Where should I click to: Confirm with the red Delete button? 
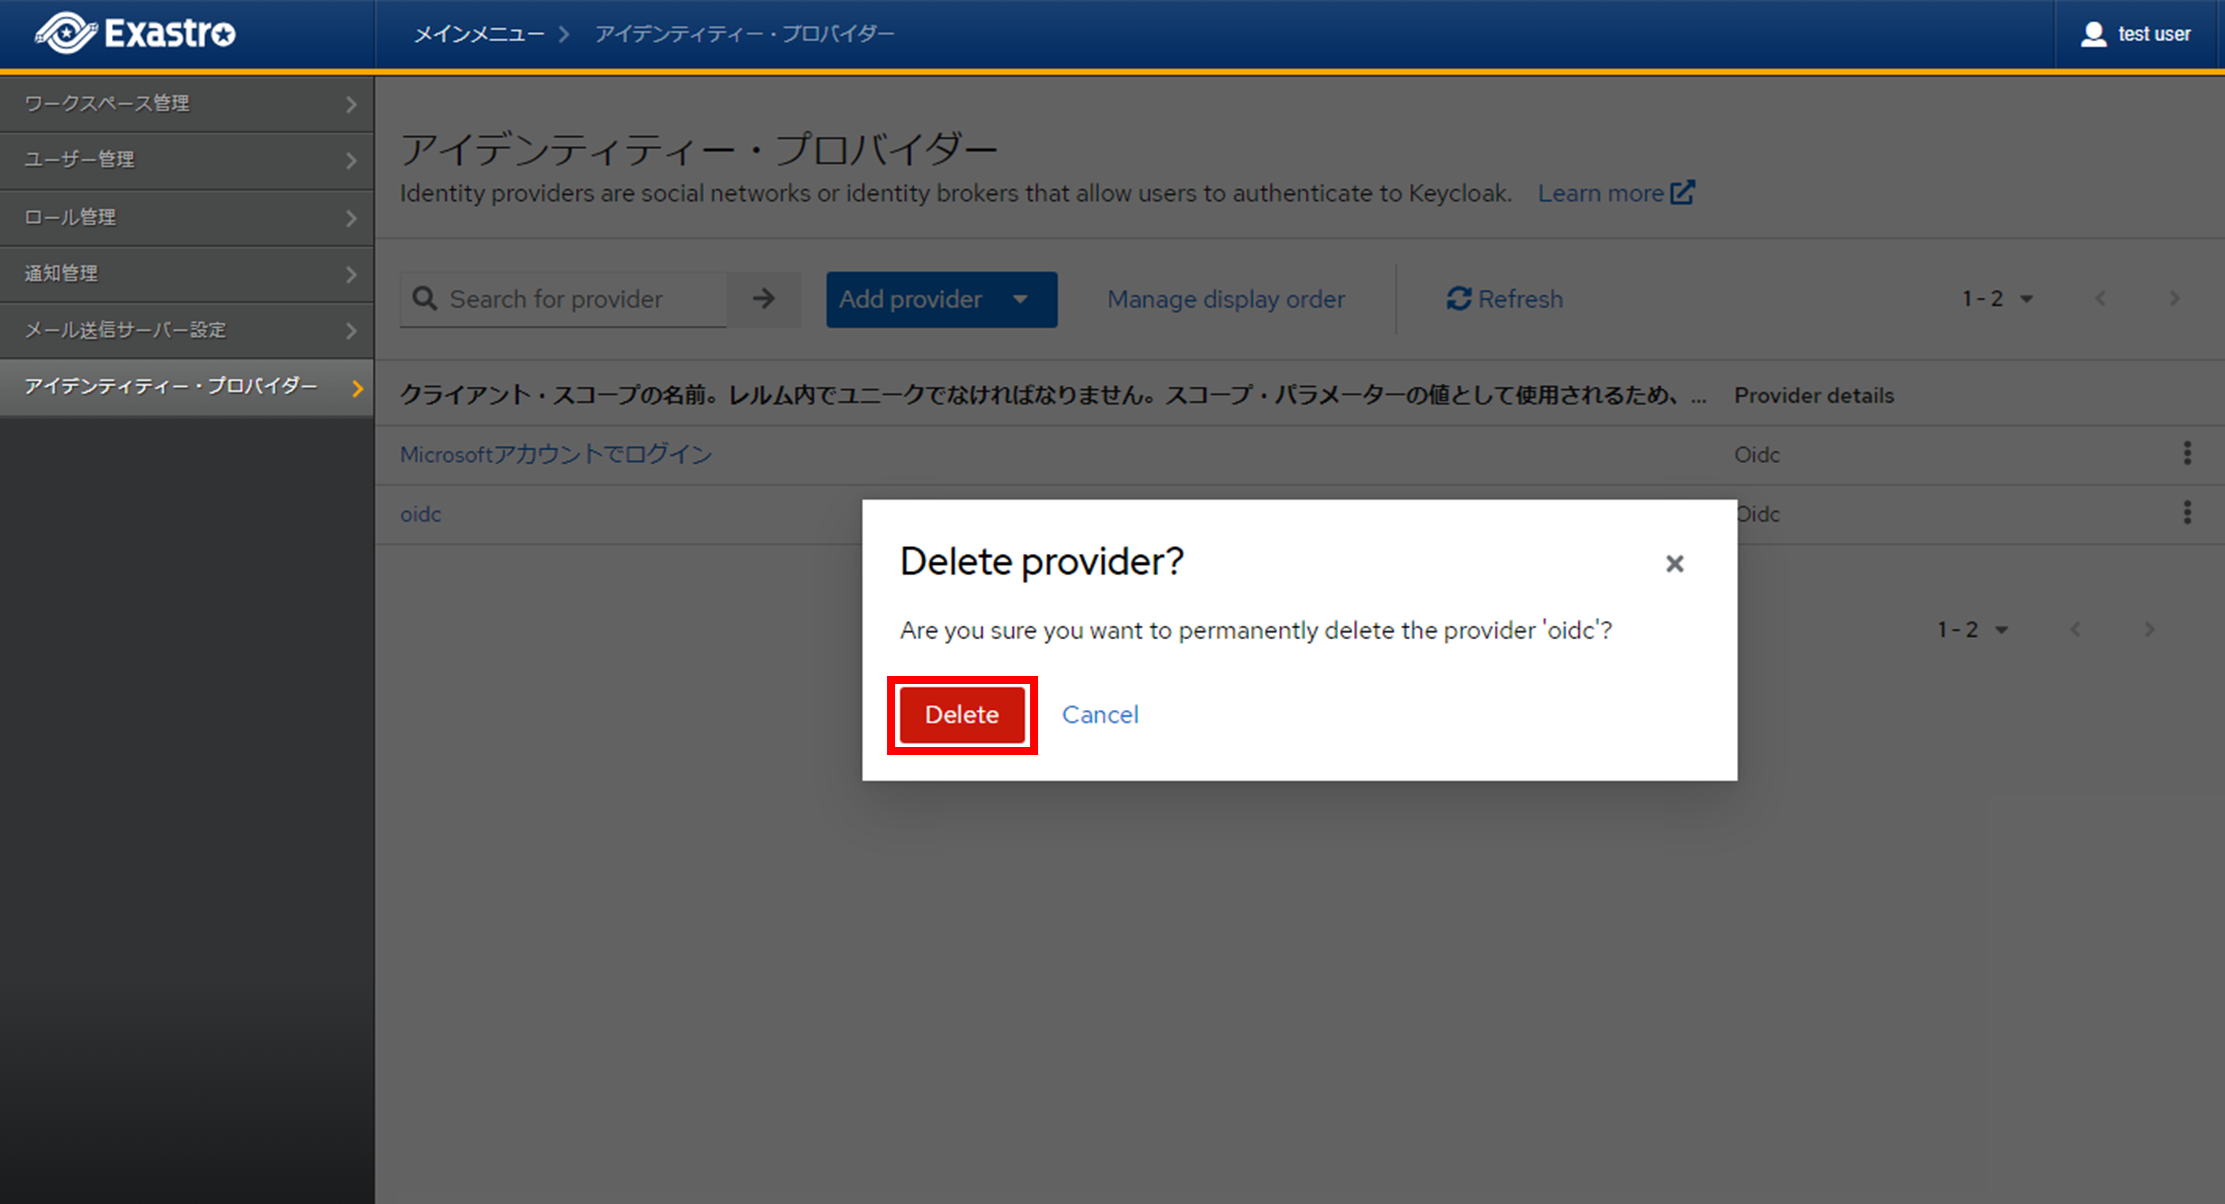pyautogui.click(x=961, y=715)
